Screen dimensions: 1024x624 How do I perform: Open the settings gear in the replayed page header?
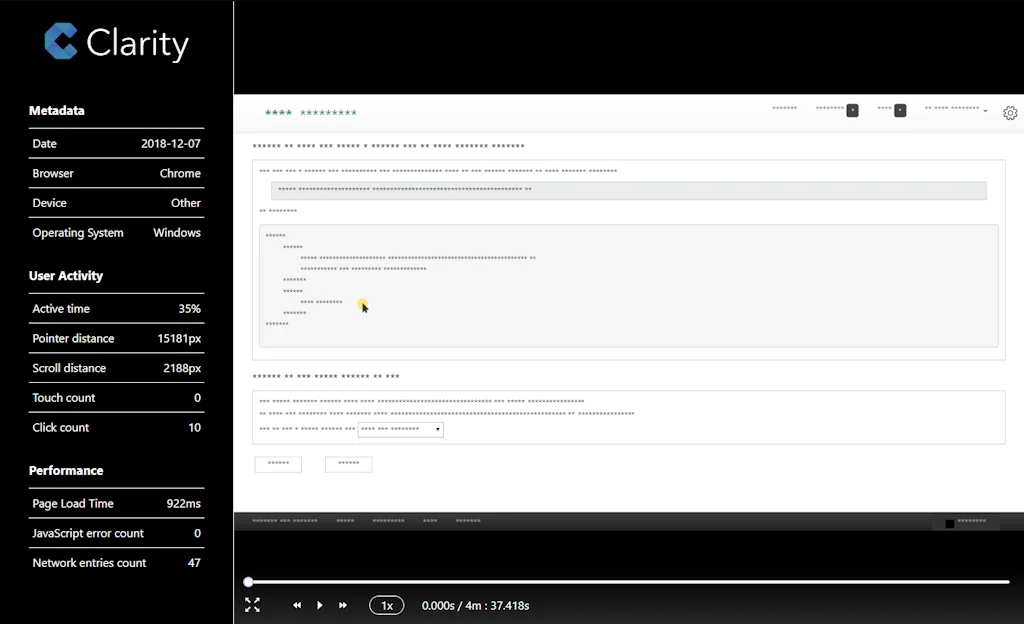click(1010, 113)
